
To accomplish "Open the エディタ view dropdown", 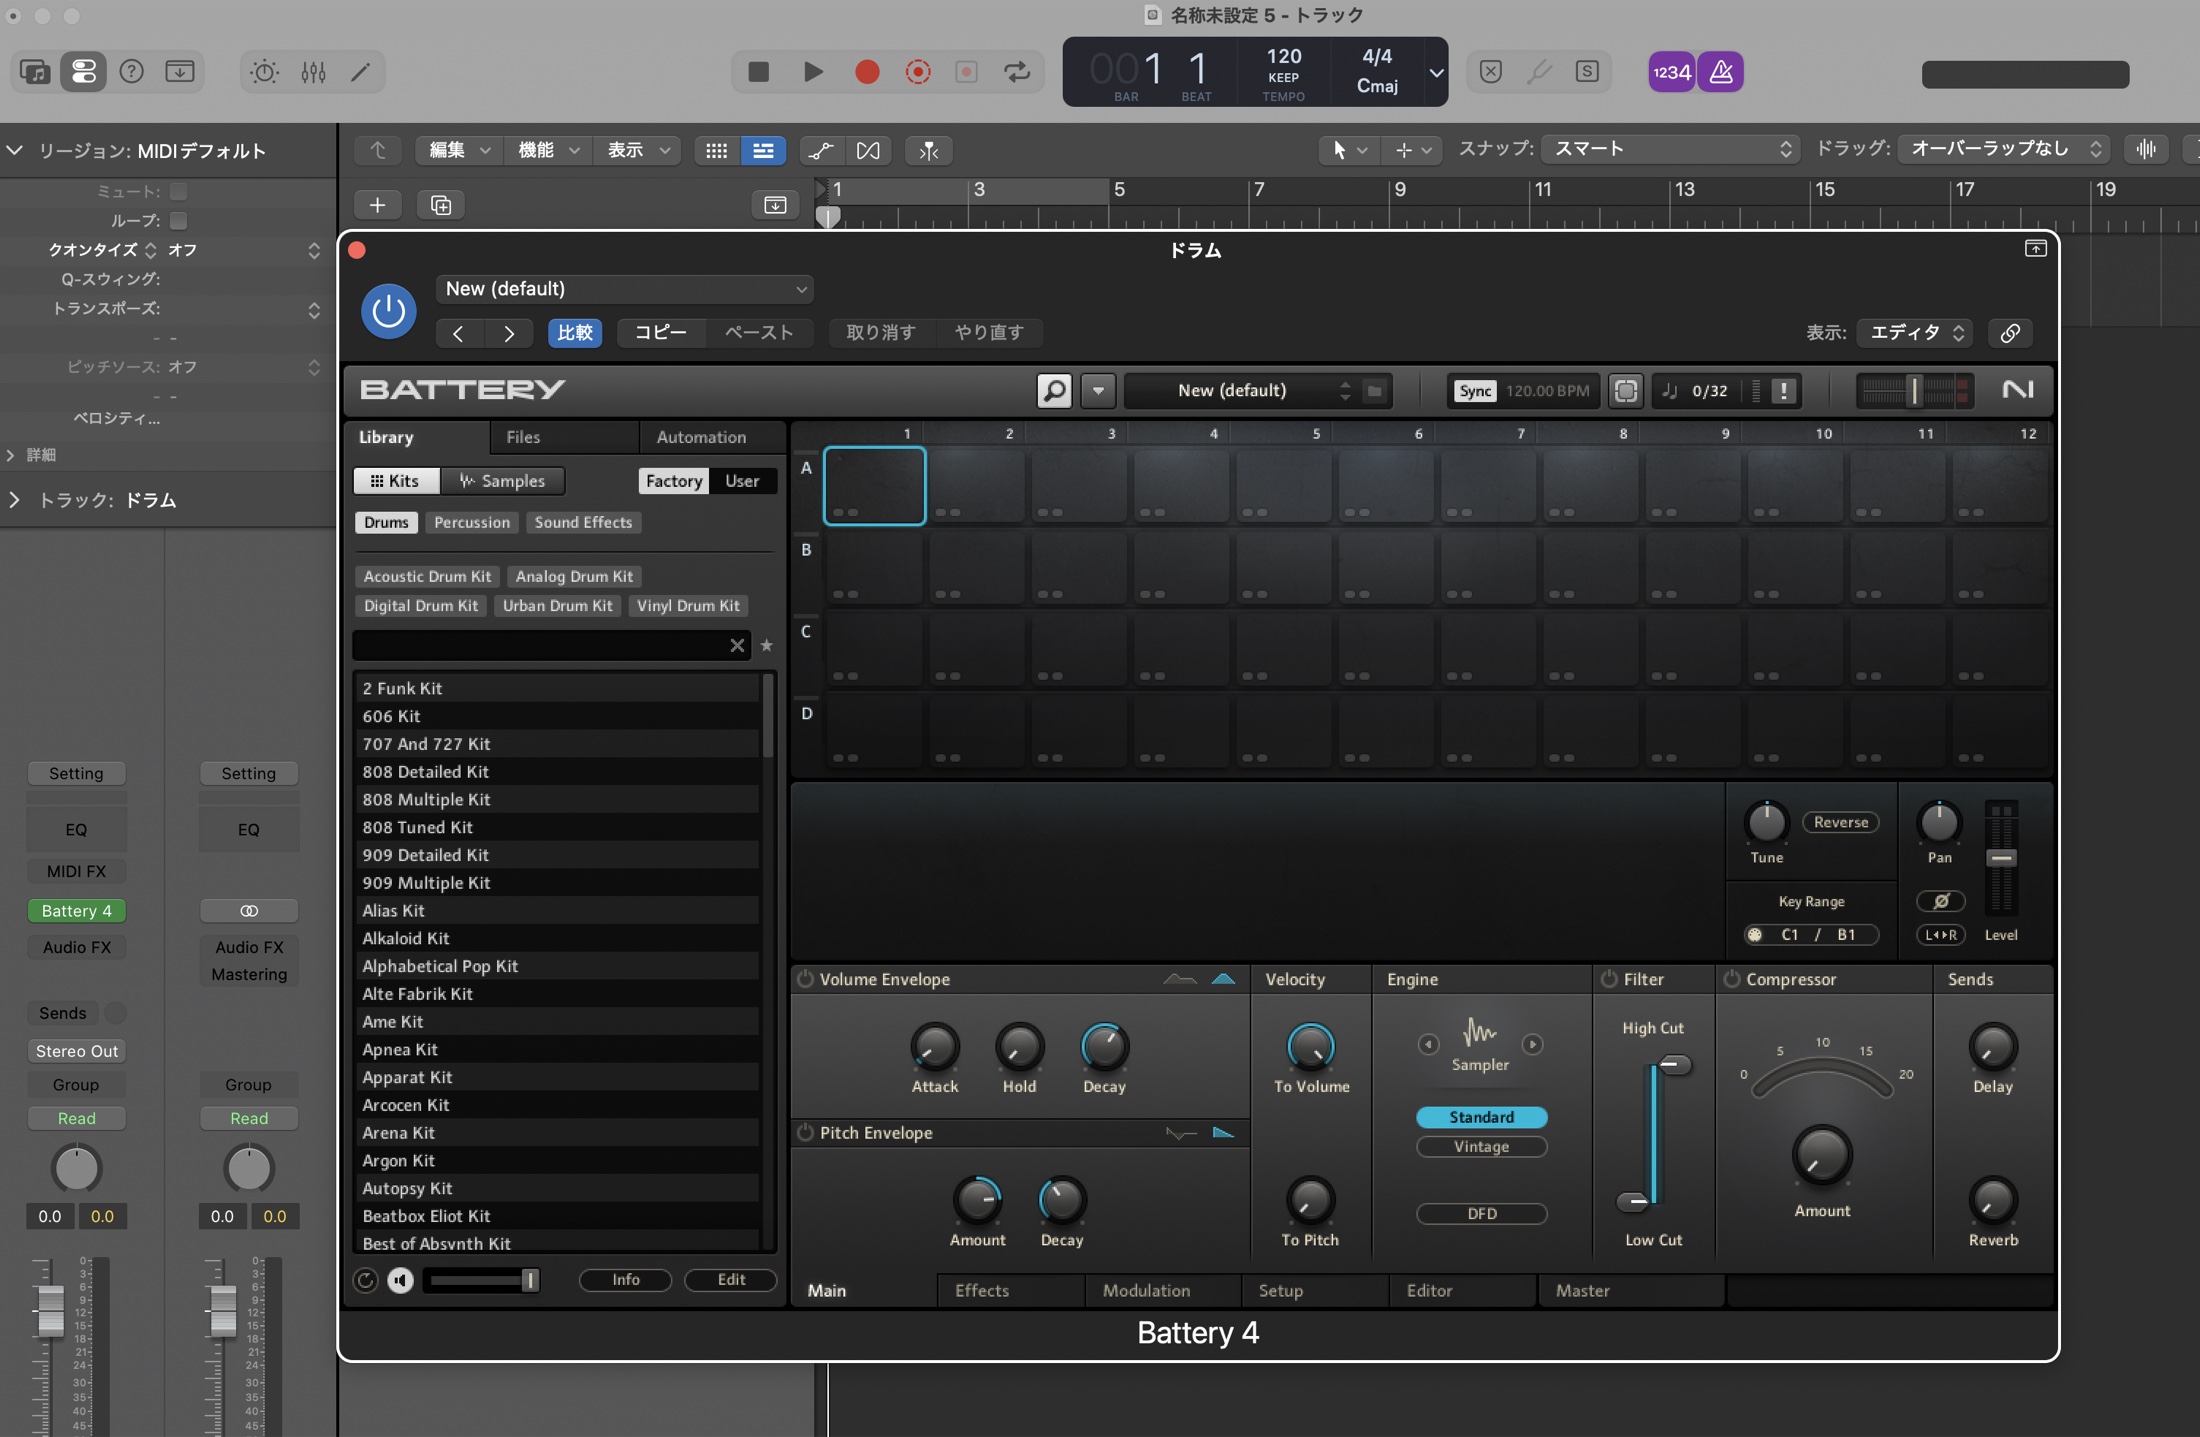I will pos(1916,333).
